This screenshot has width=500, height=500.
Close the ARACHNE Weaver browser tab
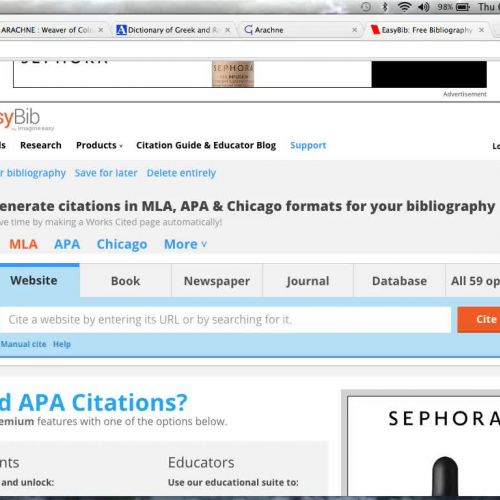[101, 30]
